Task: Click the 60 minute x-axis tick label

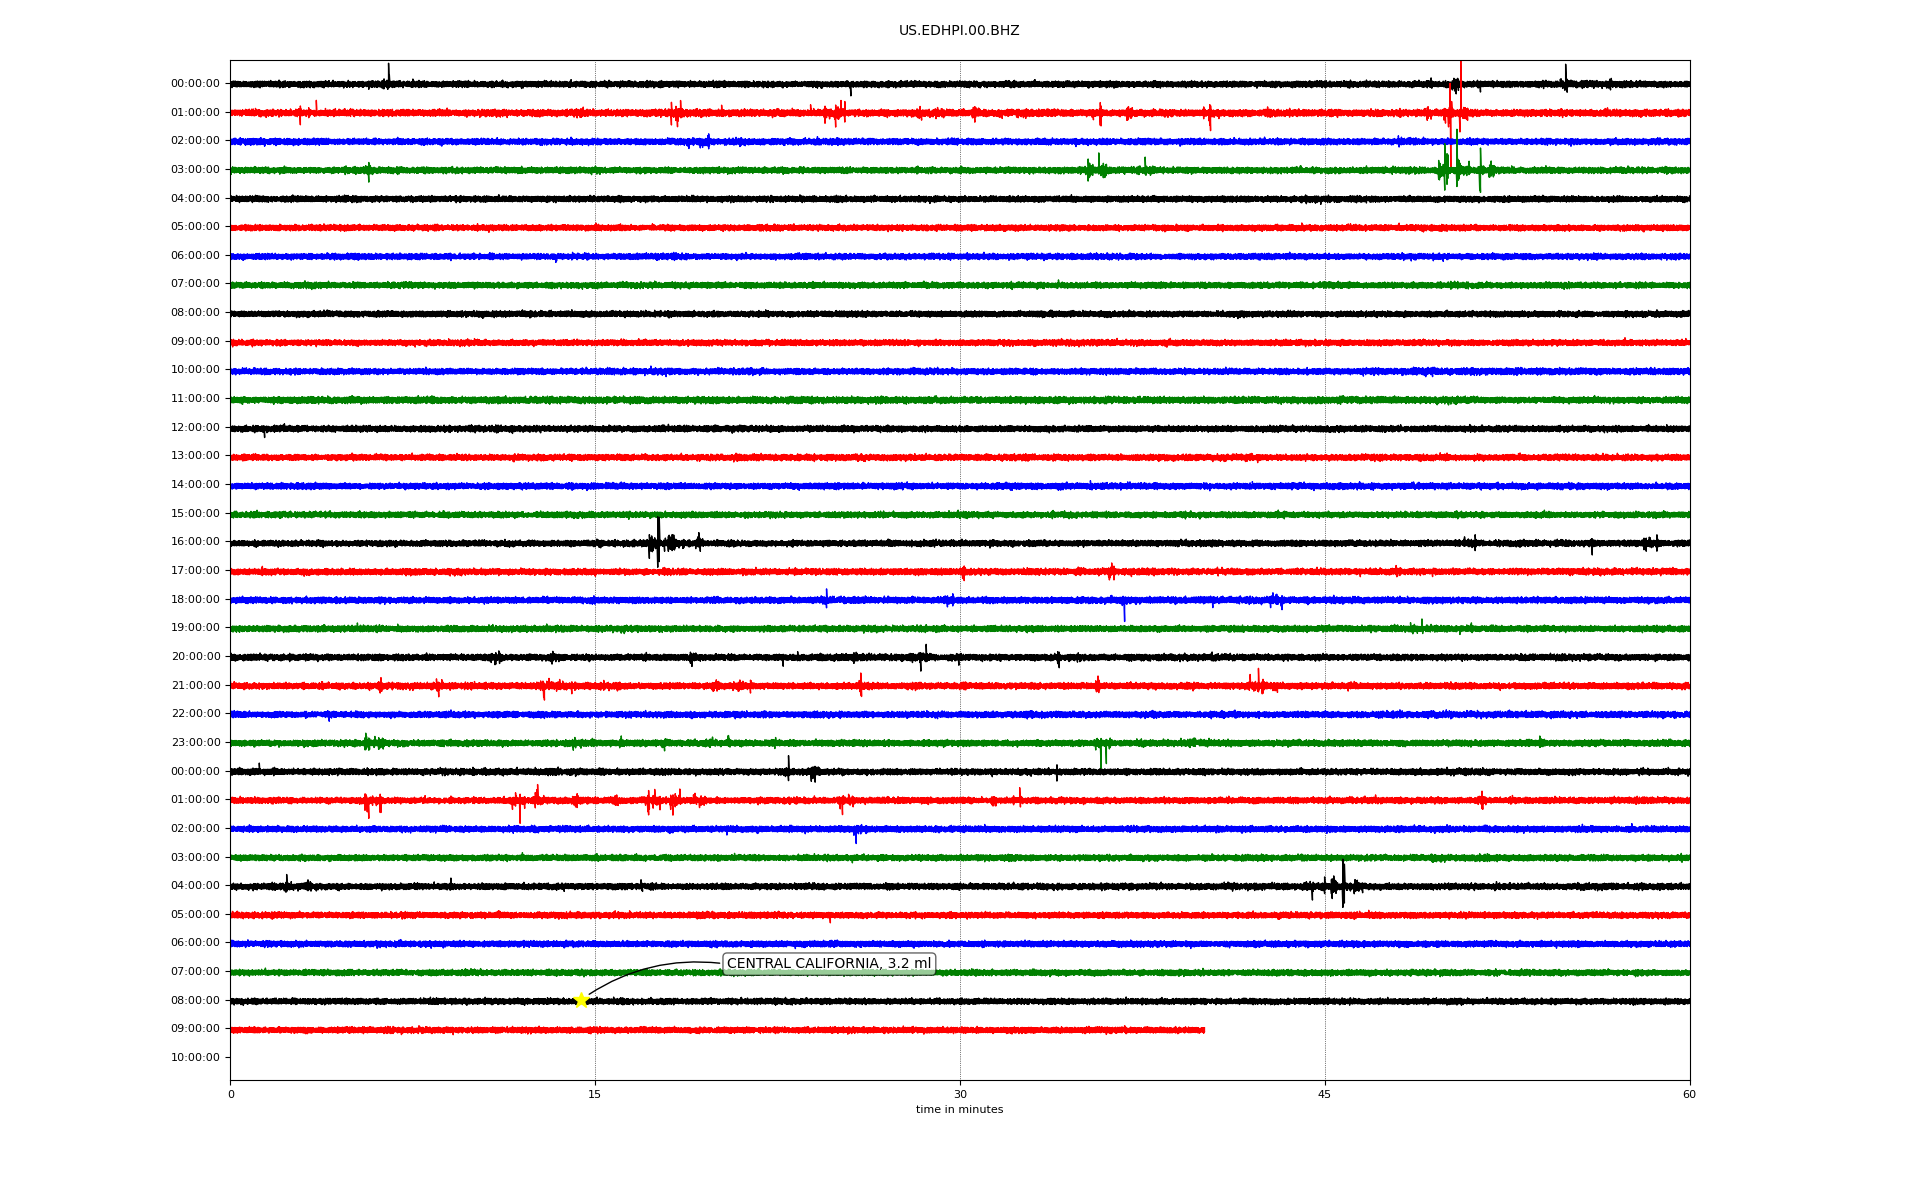Action: (1689, 1094)
